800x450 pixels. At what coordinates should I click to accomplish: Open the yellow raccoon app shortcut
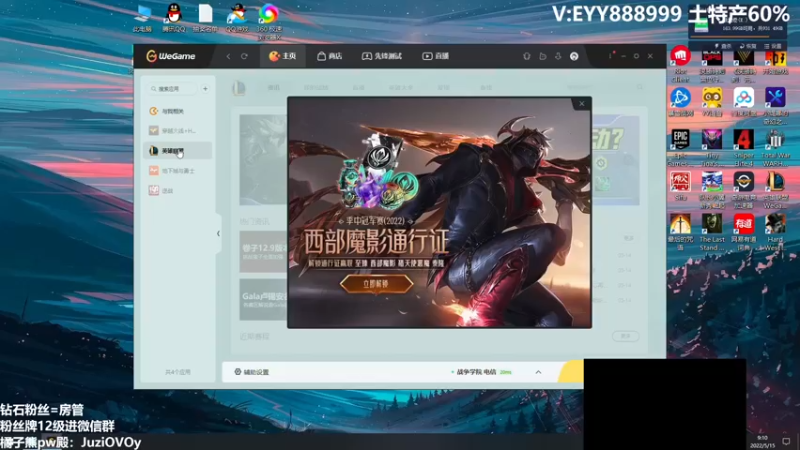pyautogui.click(x=712, y=102)
